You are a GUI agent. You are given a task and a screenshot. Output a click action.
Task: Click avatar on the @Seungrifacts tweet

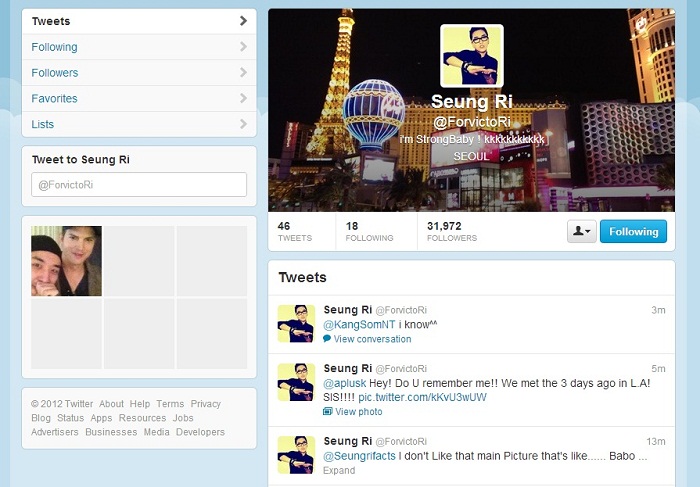(296, 455)
